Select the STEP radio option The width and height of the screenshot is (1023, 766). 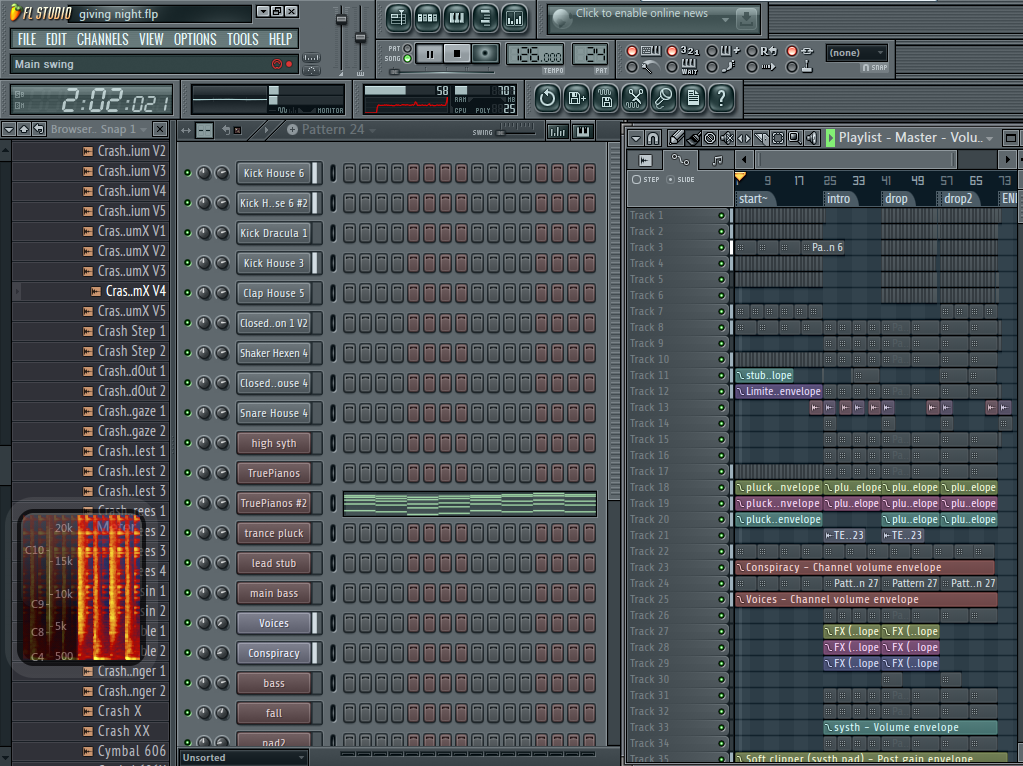[636, 179]
